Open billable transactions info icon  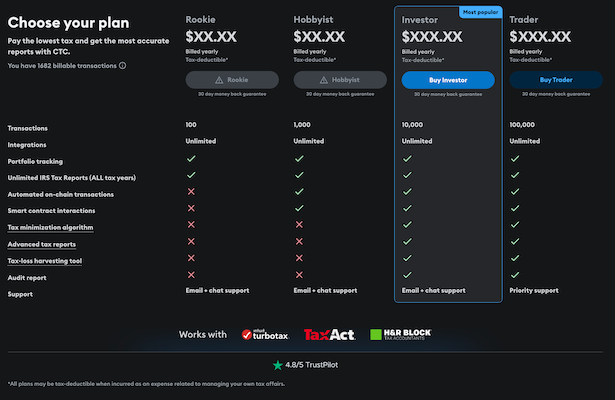[123, 65]
